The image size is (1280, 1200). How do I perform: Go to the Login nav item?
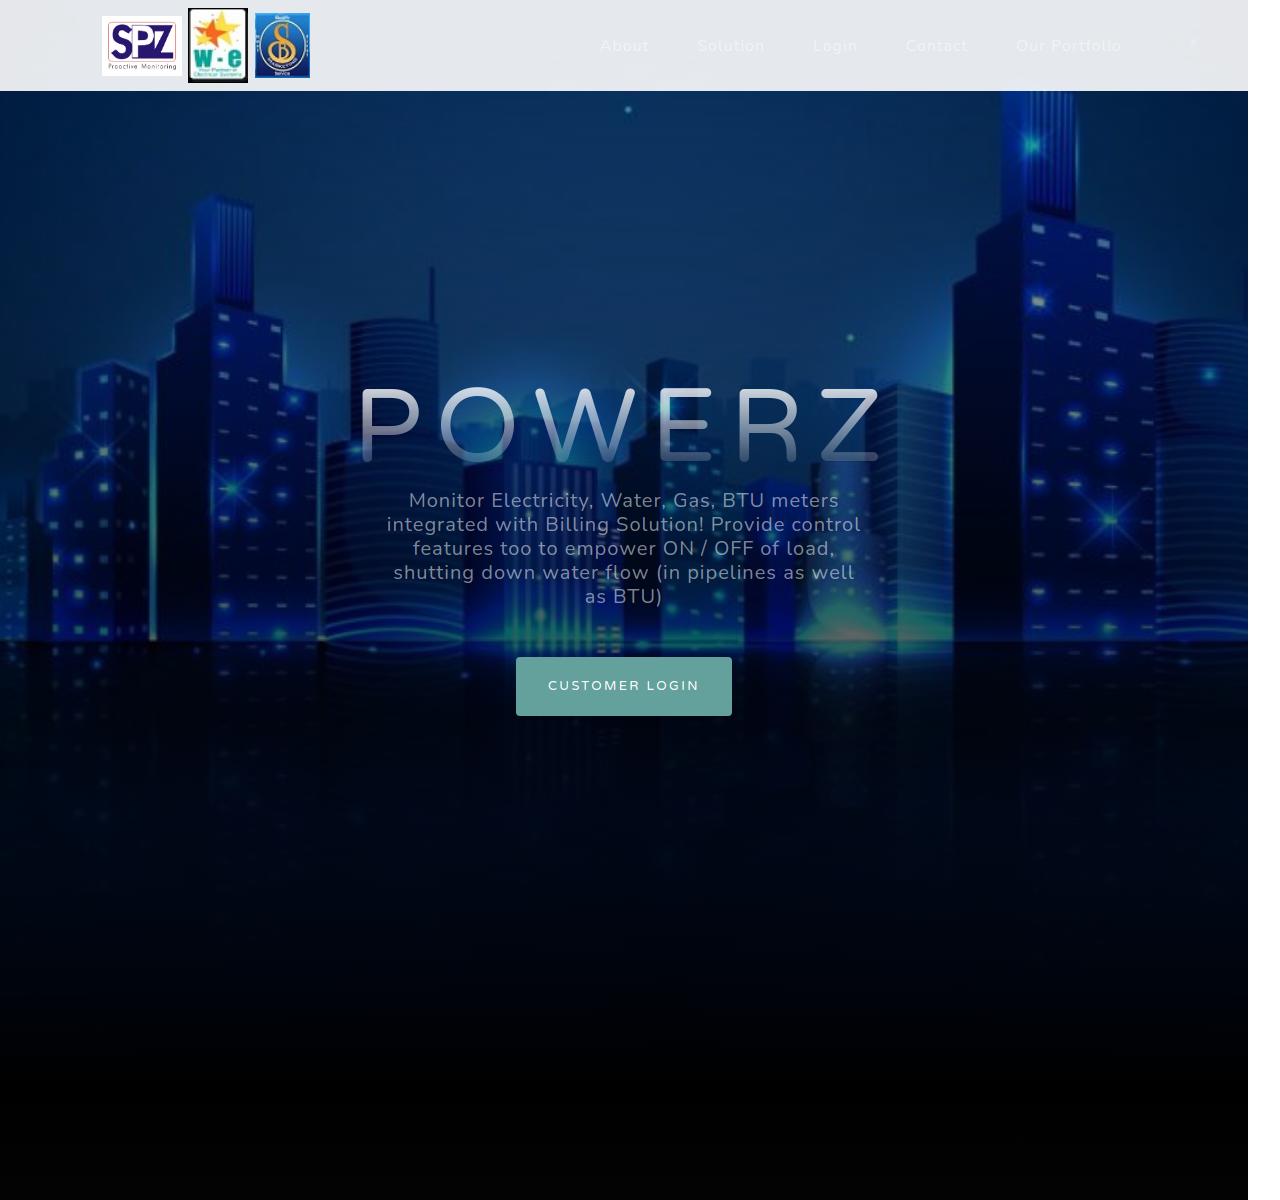[835, 46]
